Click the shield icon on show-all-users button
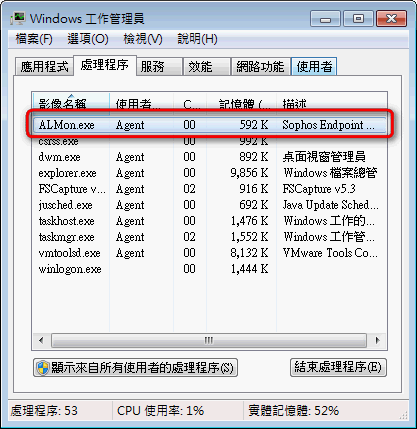This screenshot has width=417, height=429. pos(43,368)
